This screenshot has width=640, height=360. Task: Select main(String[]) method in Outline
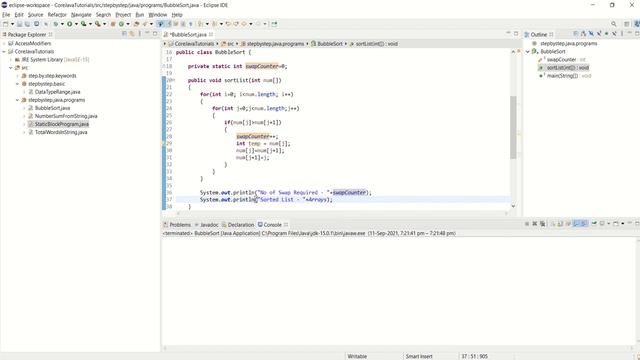point(562,76)
